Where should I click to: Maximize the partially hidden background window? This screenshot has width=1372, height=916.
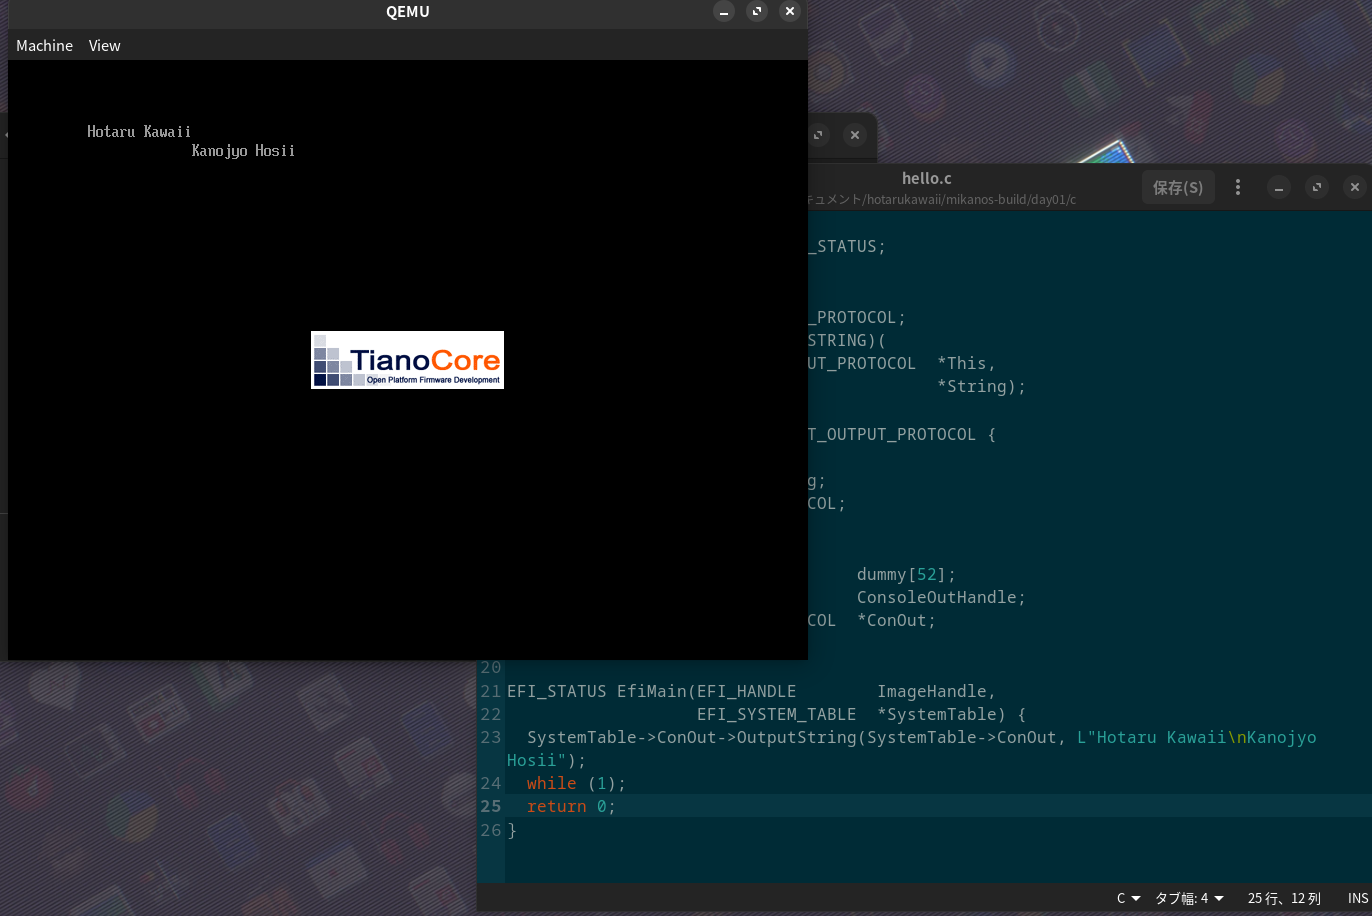(819, 135)
